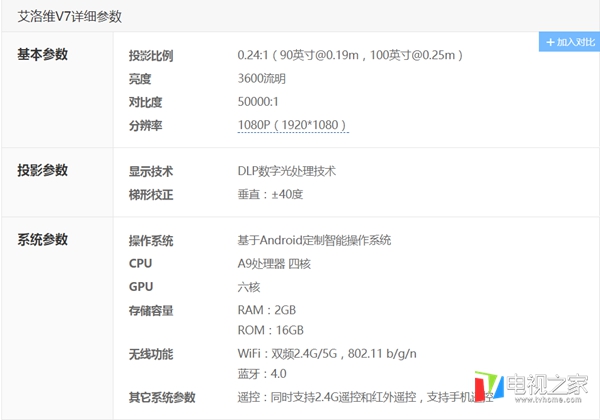Click the 分辨率 label
Viewport: 600px width, 420px height.
[x=145, y=125]
